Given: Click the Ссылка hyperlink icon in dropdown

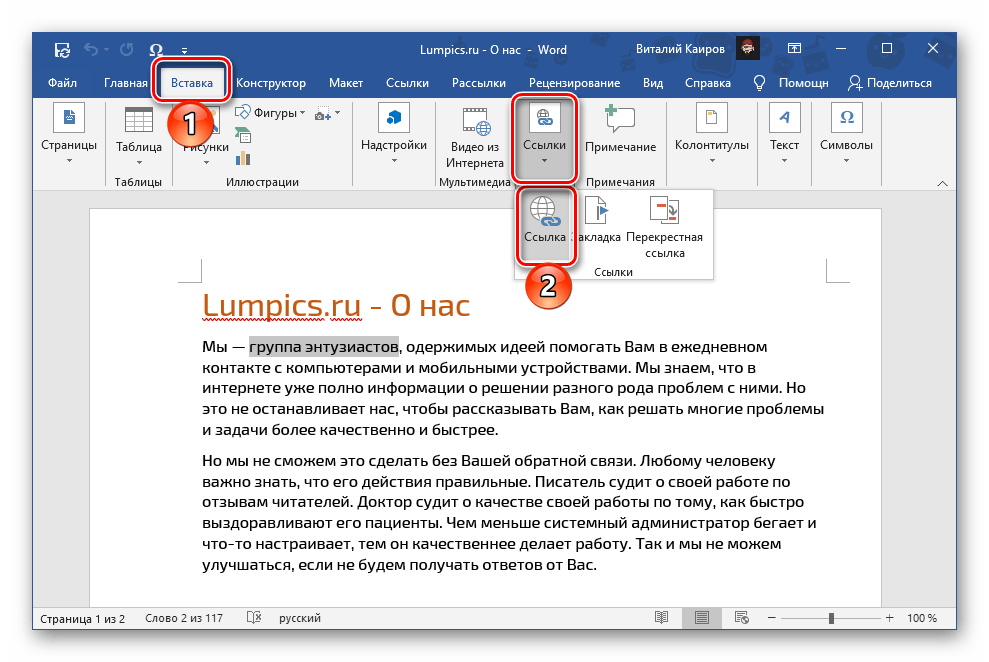Looking at the screenshot, I should [545, 212].
